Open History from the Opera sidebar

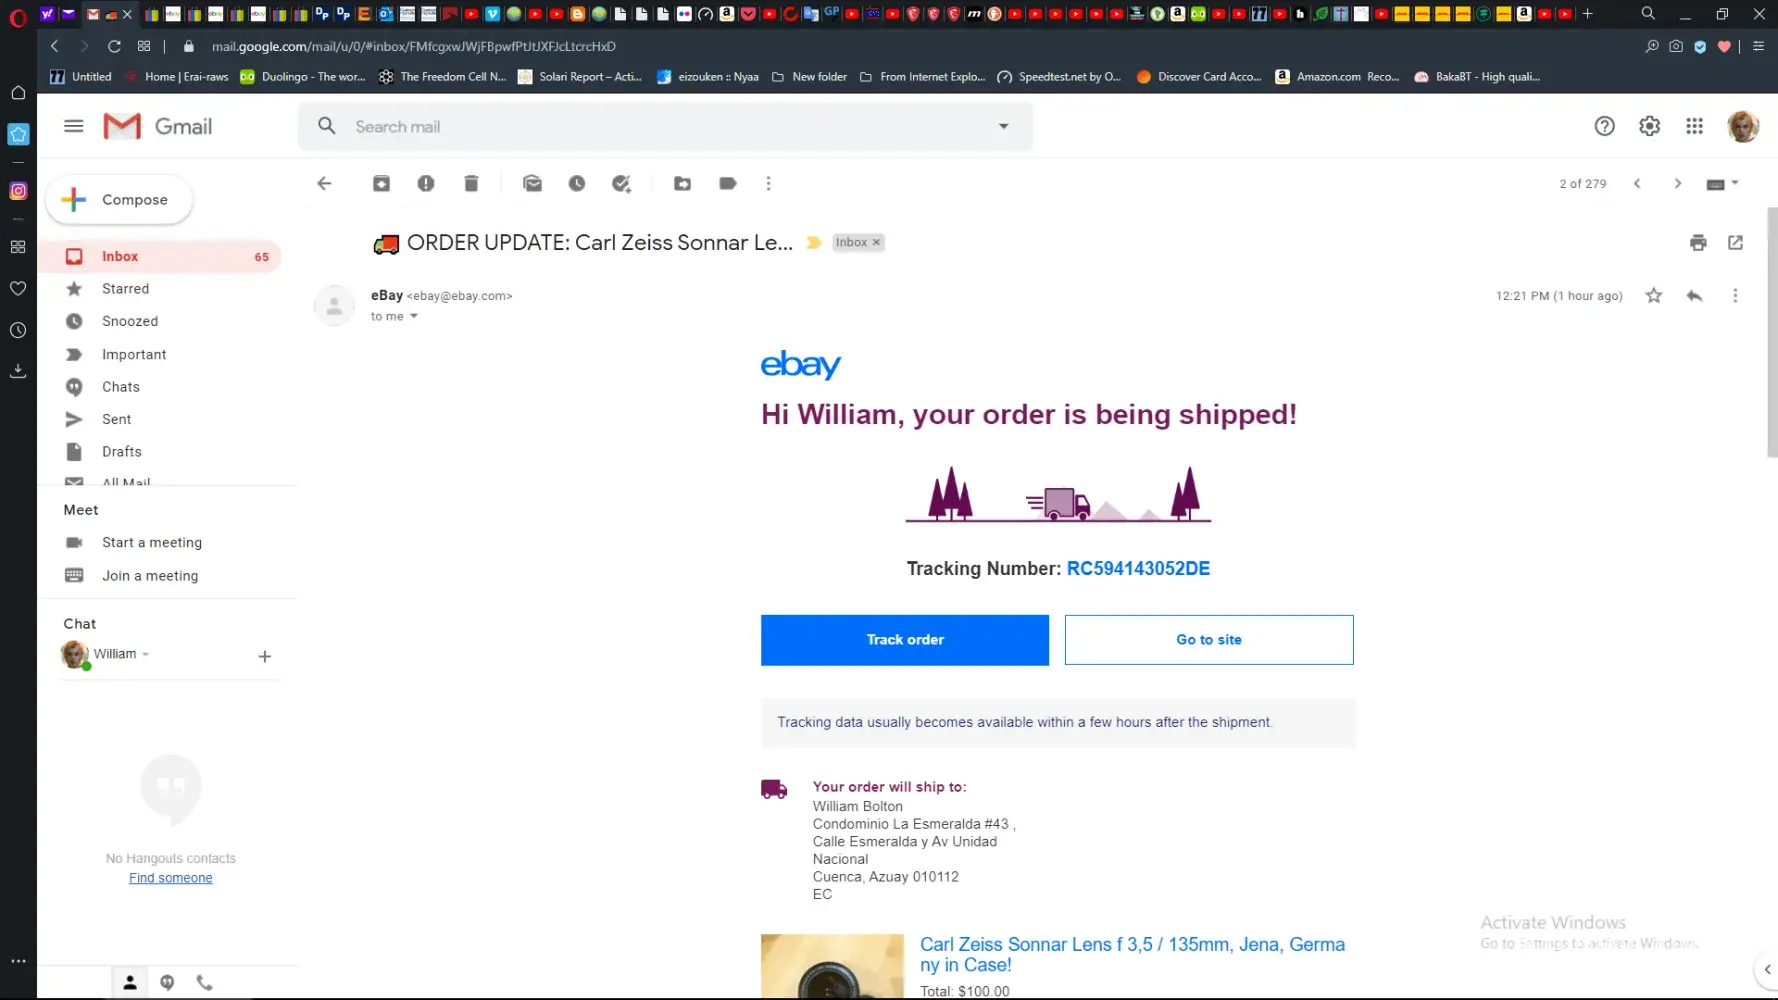(18, 330)
